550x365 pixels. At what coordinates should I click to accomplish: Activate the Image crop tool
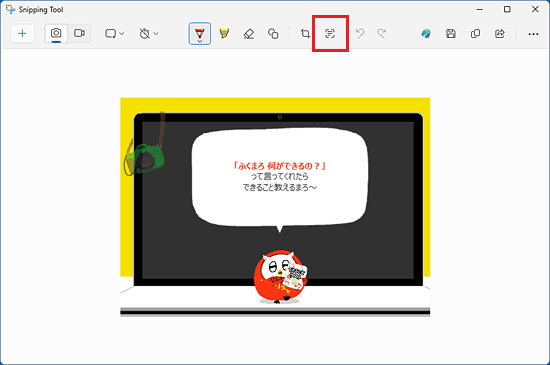point(305,34)
